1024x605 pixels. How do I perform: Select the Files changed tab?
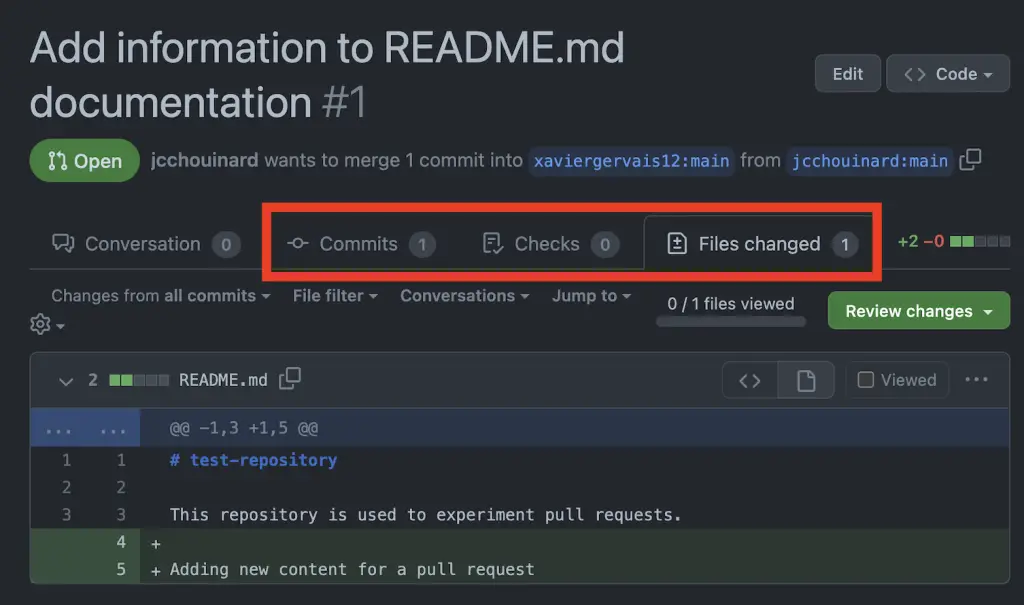click(x=761, y=244)
